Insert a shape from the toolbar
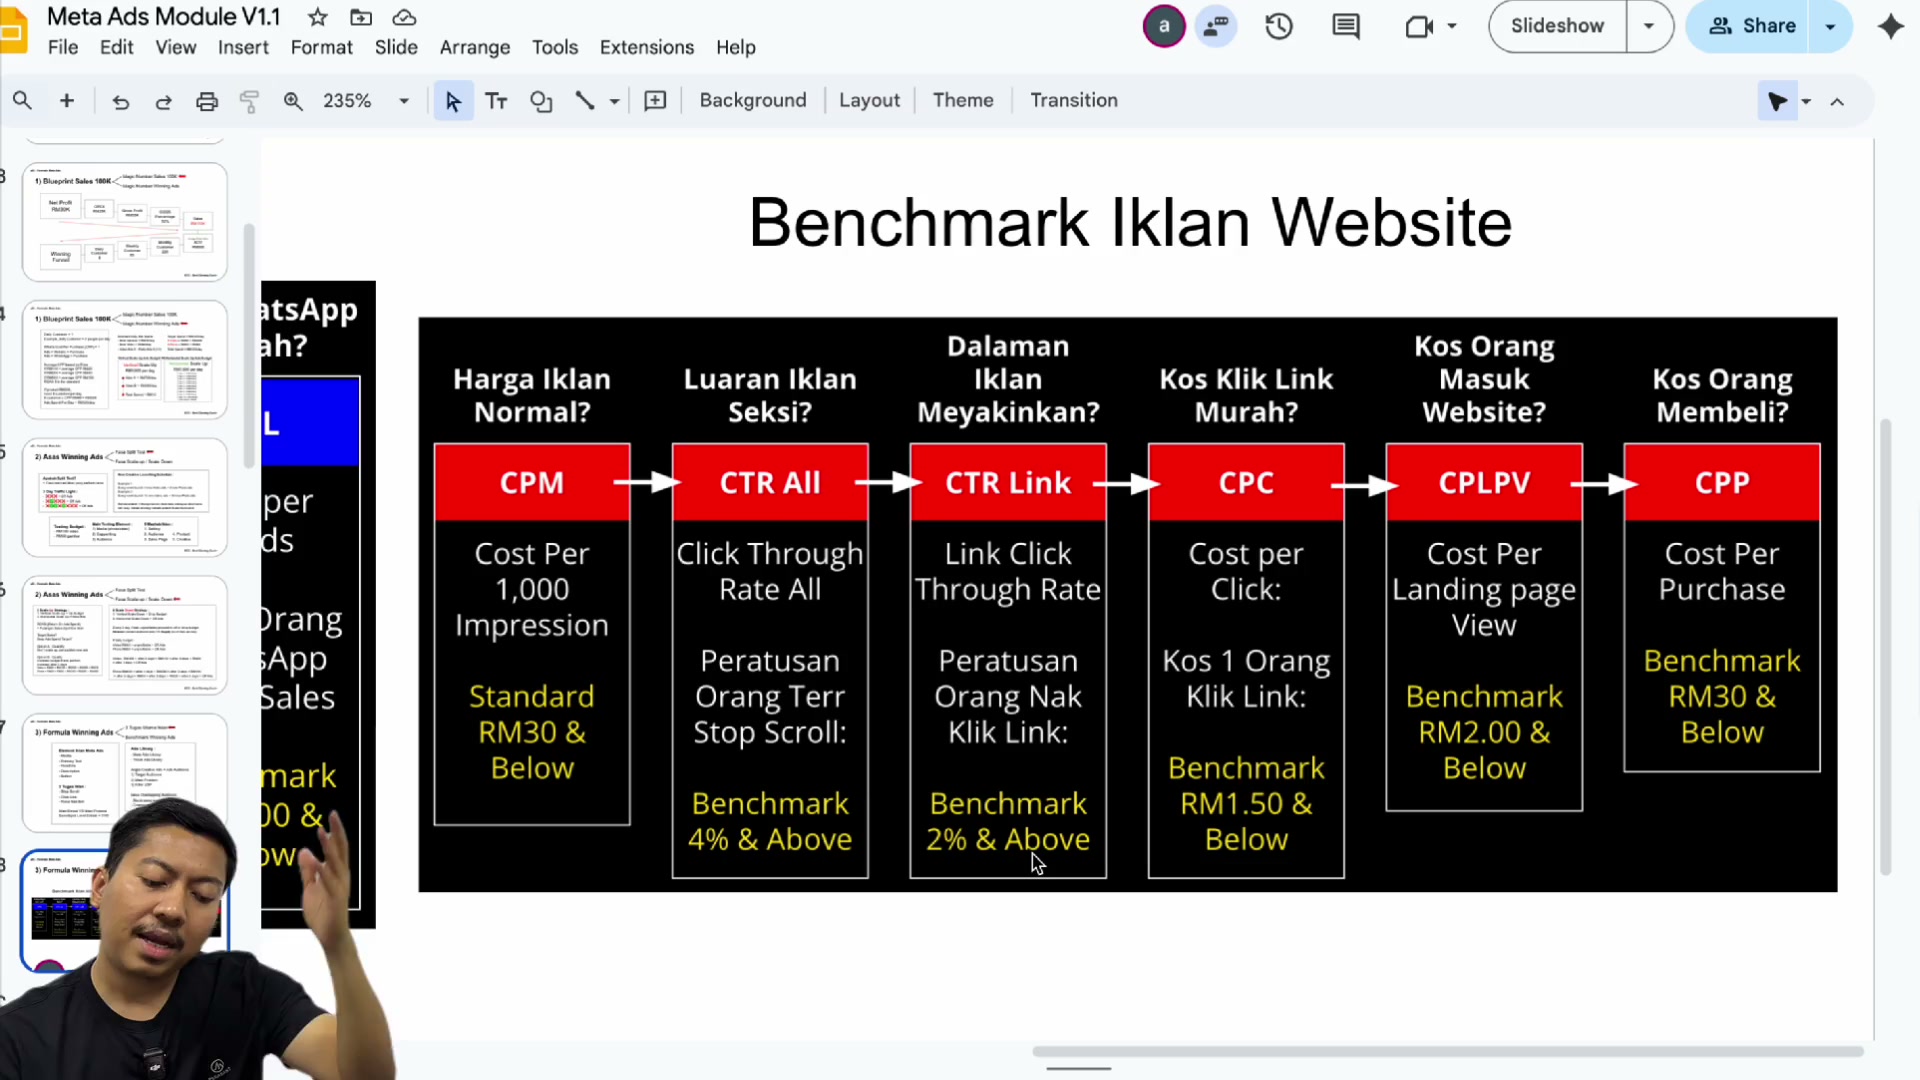The image size is (1920, 1080). pyautogui.click(x=541, y=101)
